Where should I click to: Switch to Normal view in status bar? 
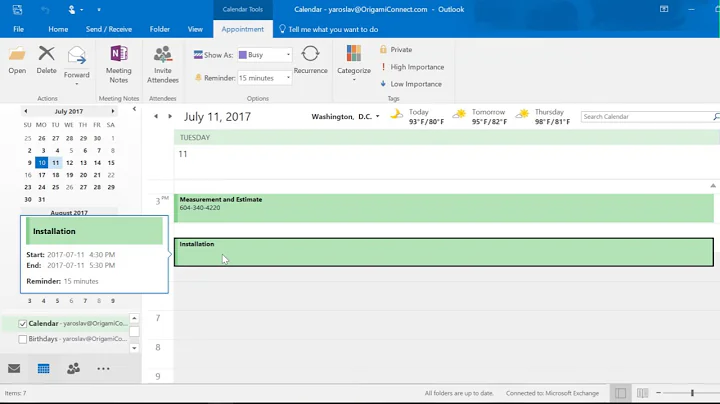620,393
